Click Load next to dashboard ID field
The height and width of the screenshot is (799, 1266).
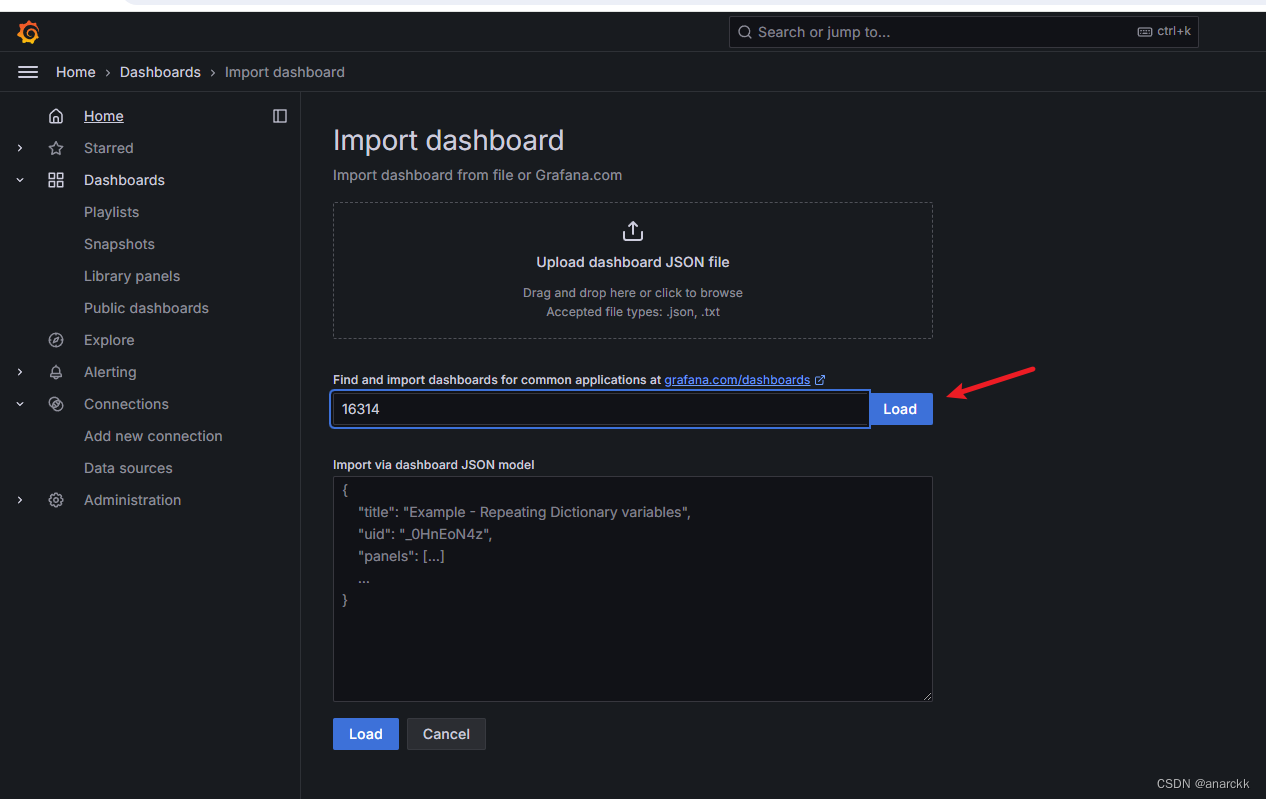(900, 409)
